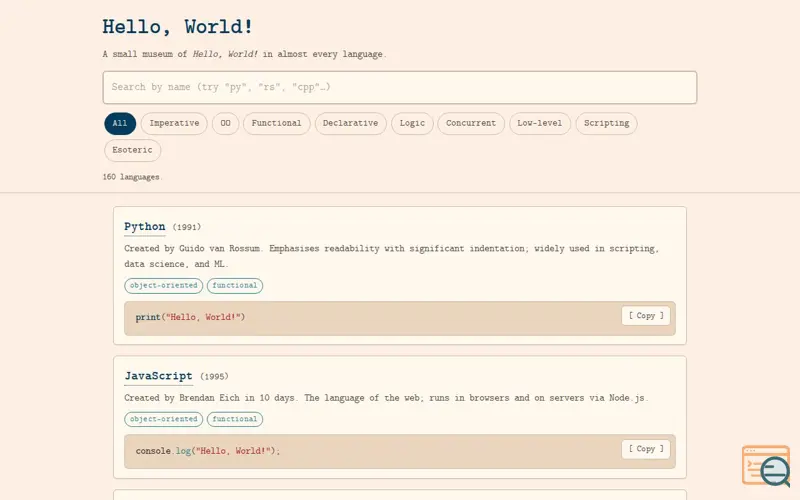Filter by Logic languages
The height and width of the screenshot is (500, 800).
(412, 123)
